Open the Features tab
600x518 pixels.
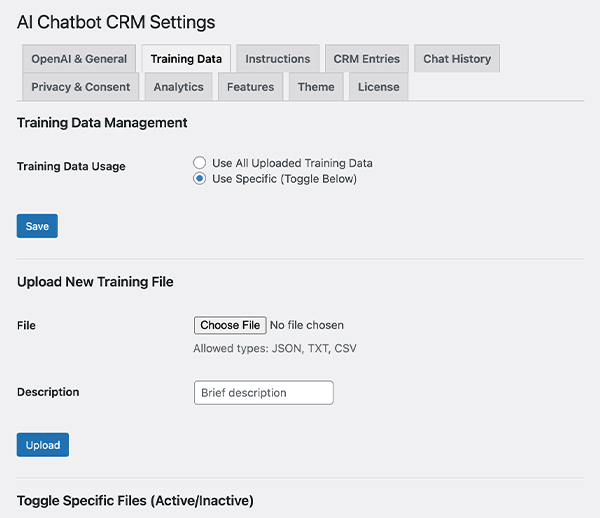[x=250, y=87]
